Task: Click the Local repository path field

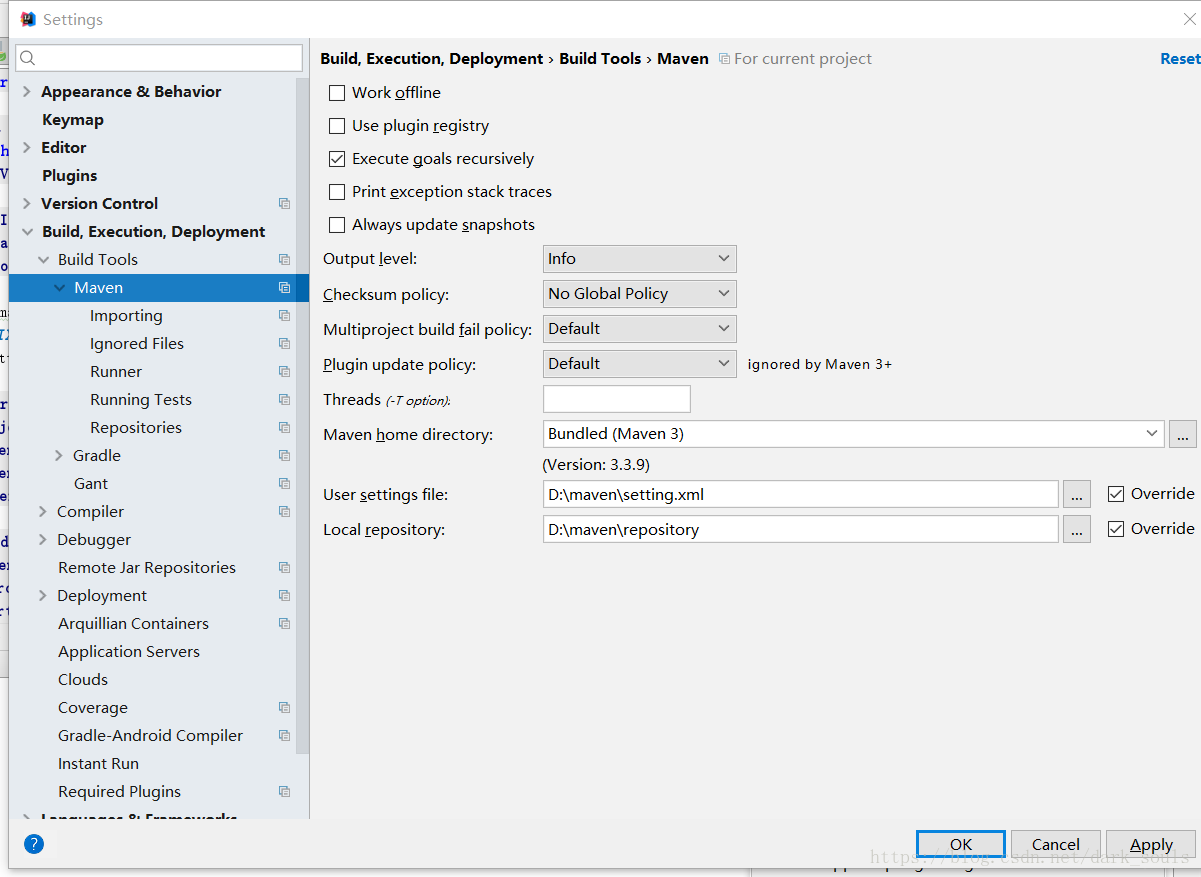Action: pos(801,529)
